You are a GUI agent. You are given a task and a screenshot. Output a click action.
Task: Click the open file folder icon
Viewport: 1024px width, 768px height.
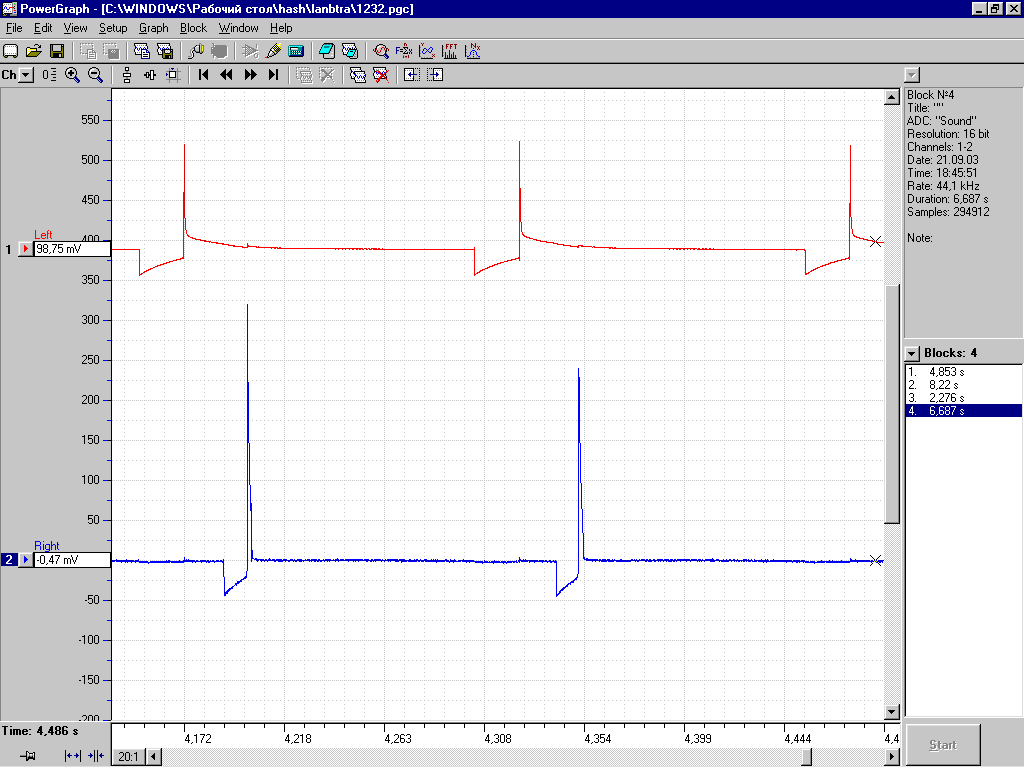34,51
